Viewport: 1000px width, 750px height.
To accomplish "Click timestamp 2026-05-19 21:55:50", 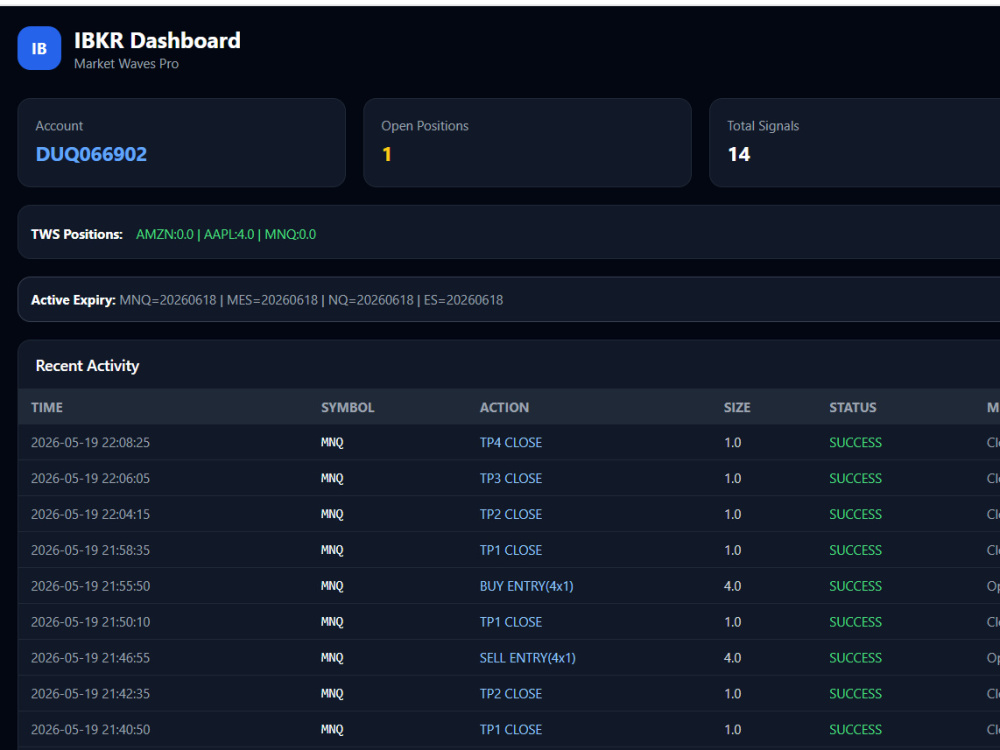I will [91, 586].
